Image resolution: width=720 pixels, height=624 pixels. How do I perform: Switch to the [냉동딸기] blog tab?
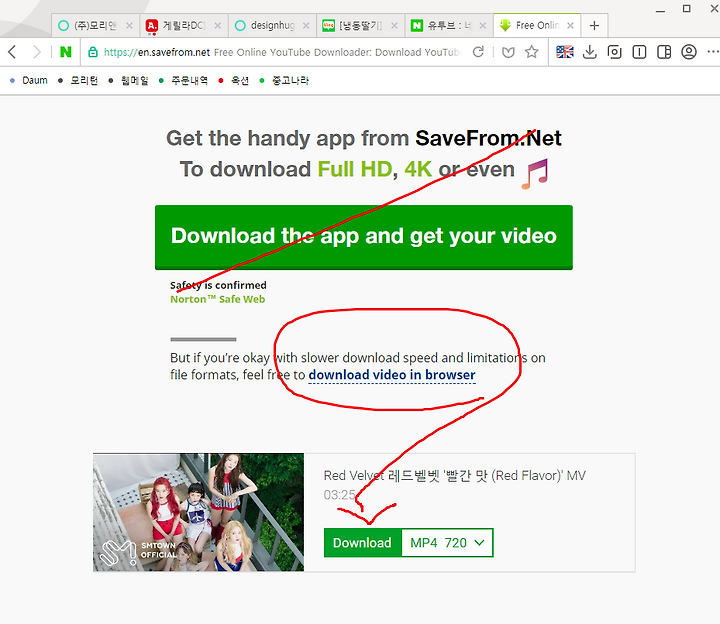[360, 26]
